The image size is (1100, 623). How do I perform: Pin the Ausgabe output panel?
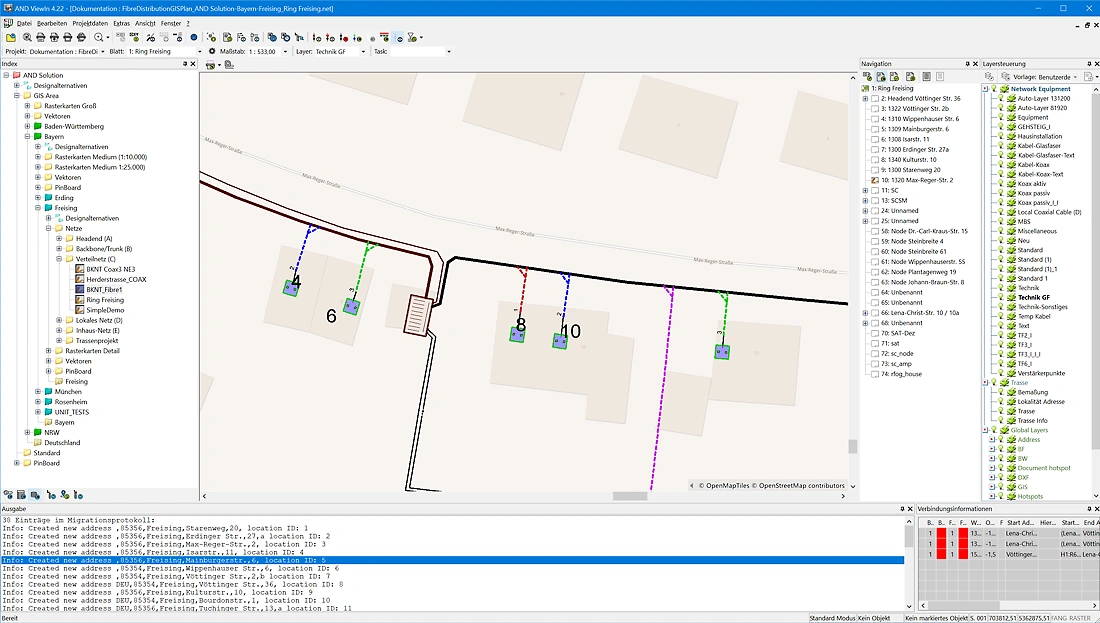tap(902, 509)
